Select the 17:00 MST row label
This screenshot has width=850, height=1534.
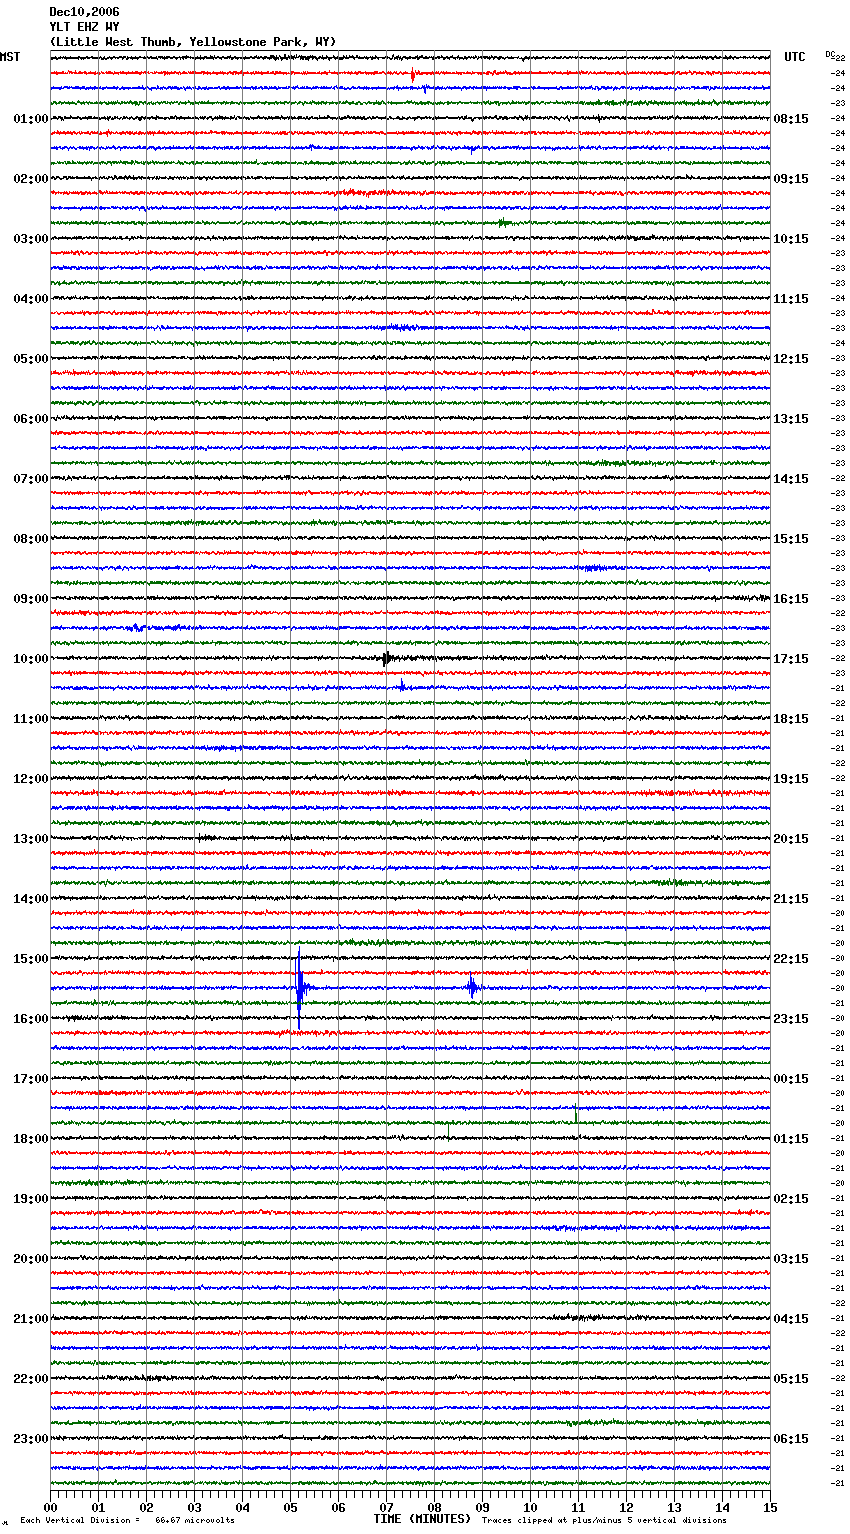(31, 1079)
